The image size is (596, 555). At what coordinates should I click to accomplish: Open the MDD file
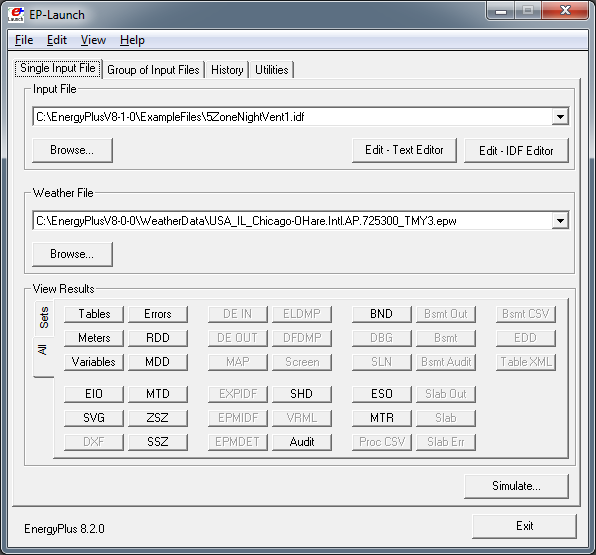point(158,362)
